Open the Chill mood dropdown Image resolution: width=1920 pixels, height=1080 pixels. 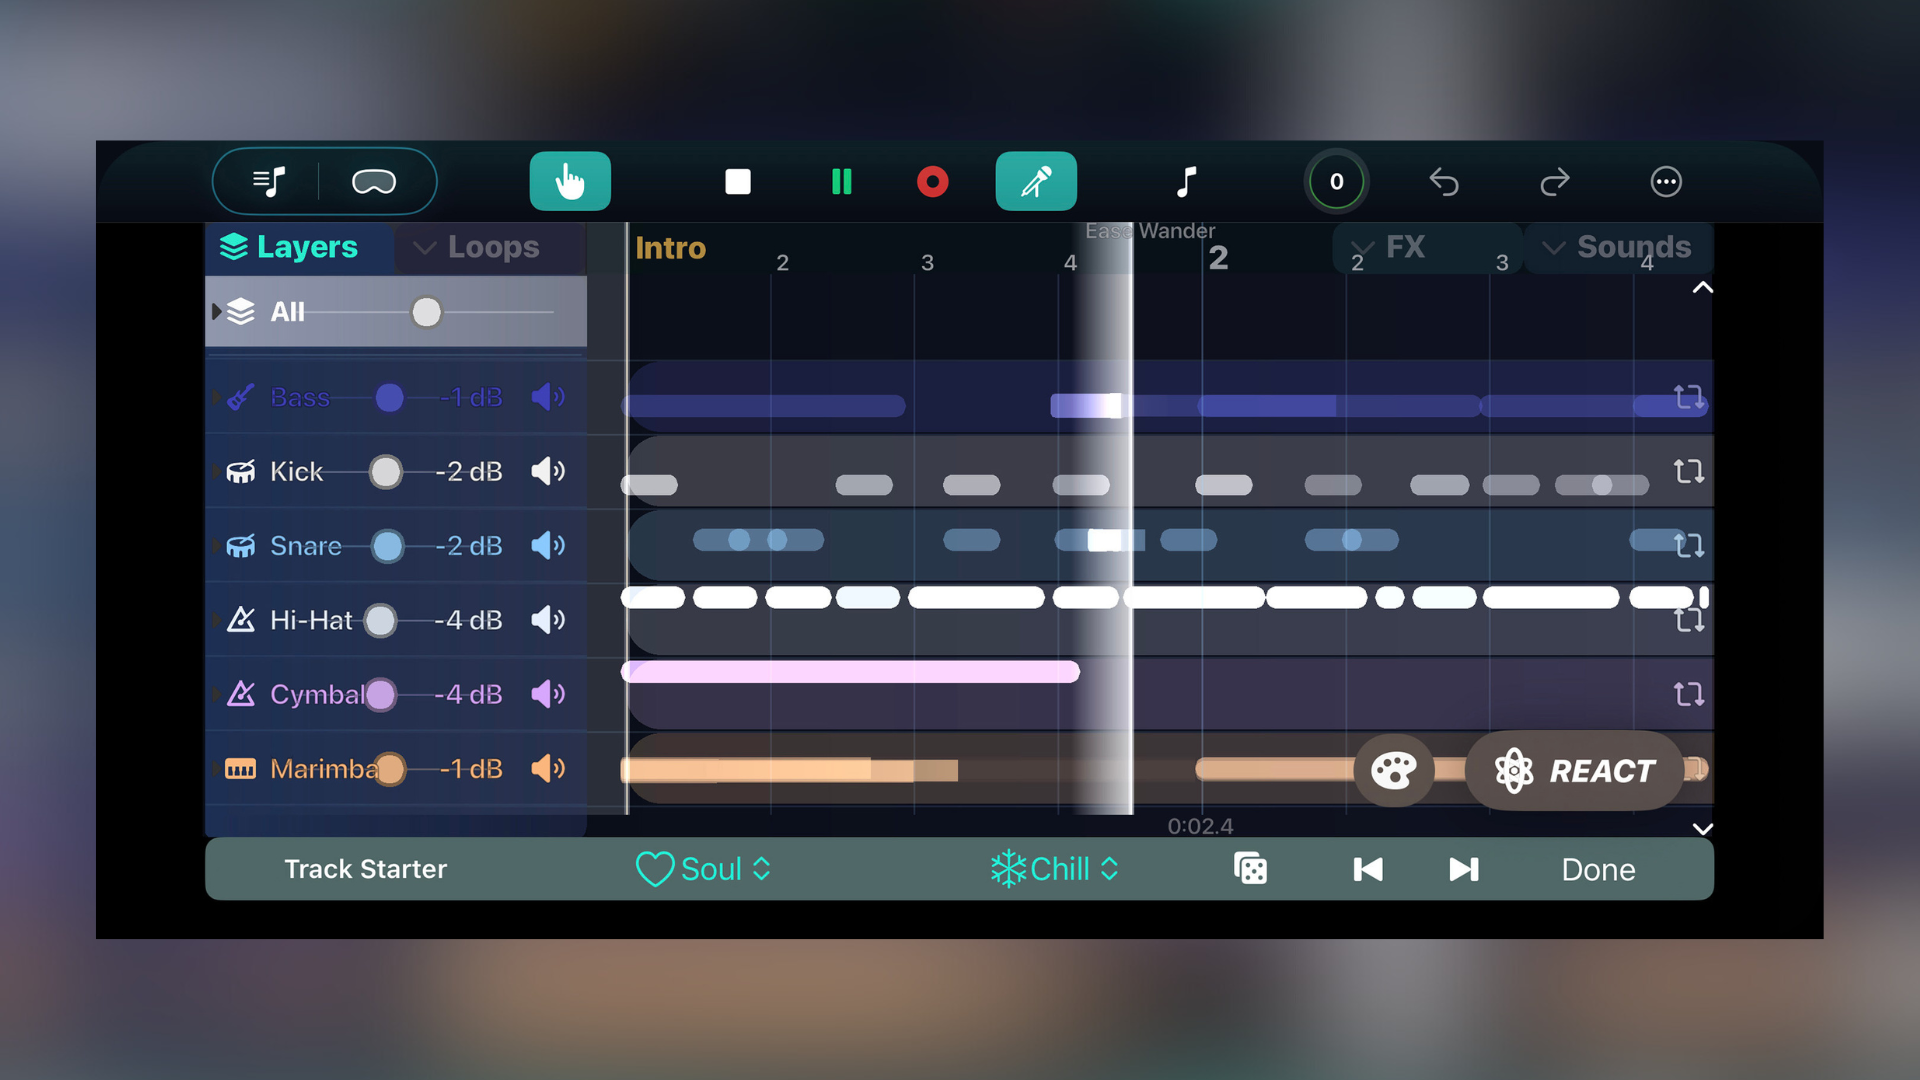1054,869
